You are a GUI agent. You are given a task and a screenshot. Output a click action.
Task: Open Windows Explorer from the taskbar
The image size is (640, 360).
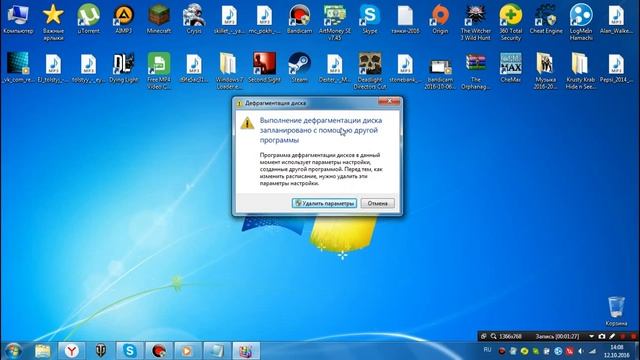(42, 351)
